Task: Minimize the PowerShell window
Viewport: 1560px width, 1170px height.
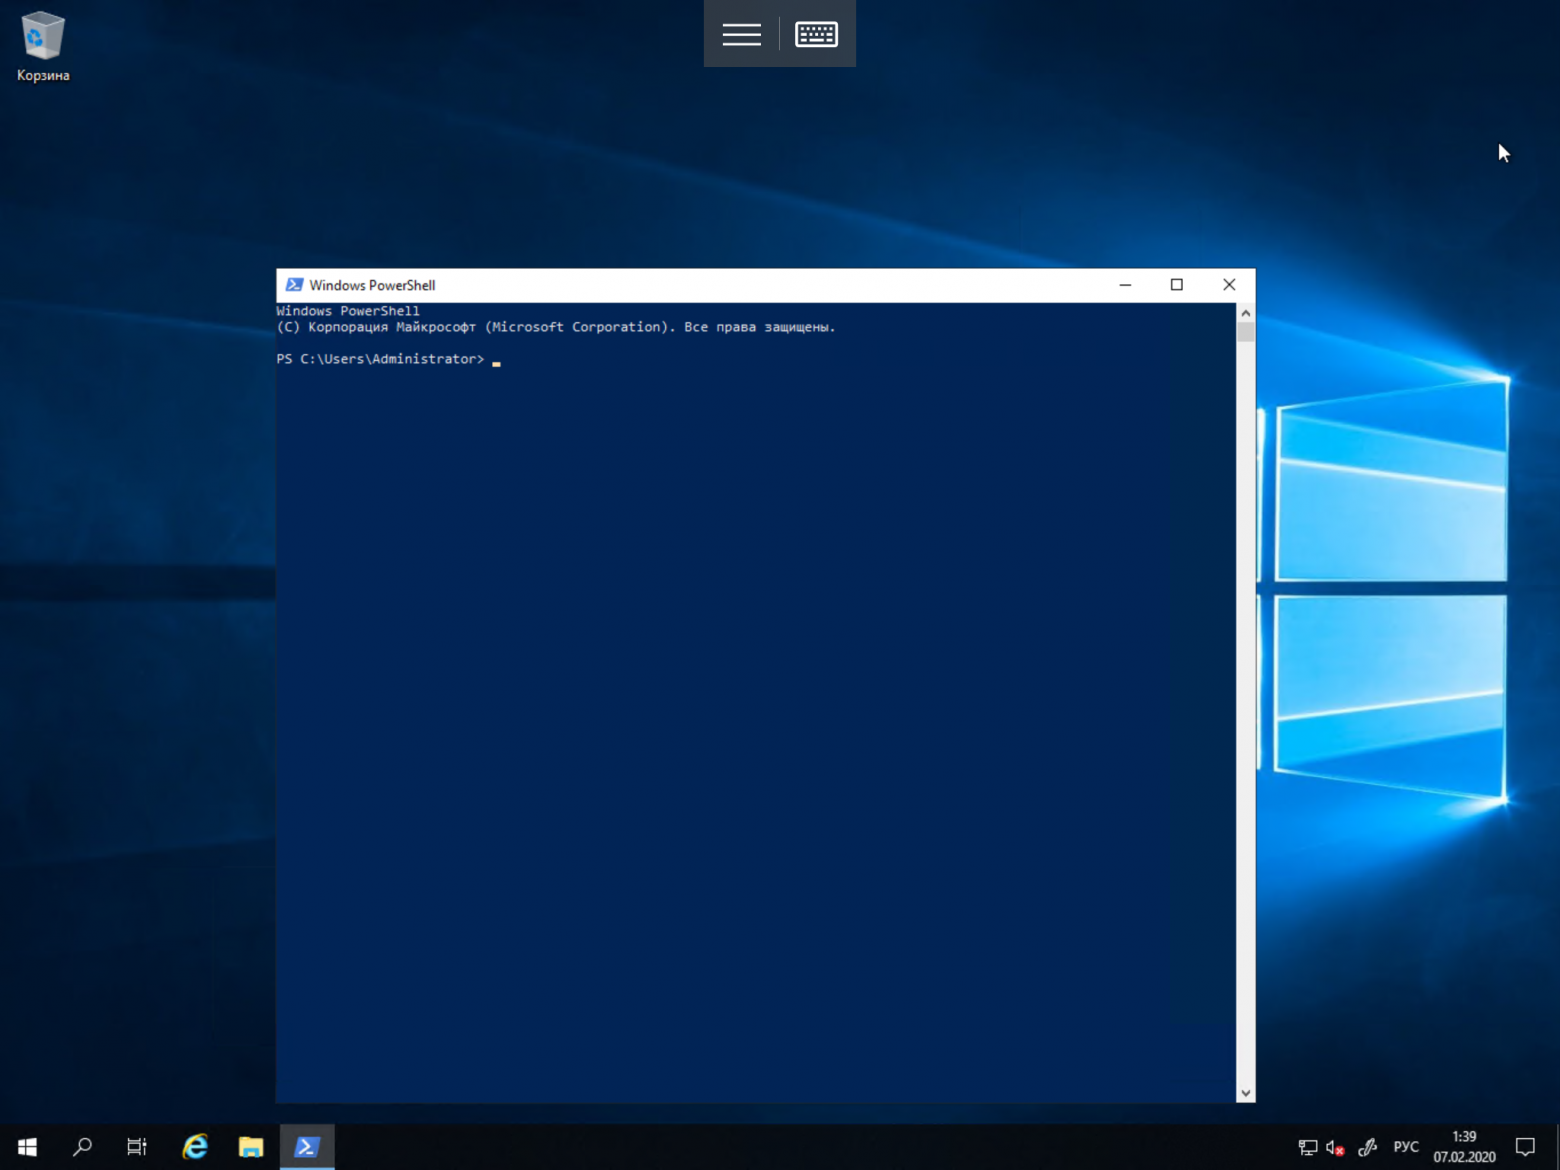Action: (1125, 285)
